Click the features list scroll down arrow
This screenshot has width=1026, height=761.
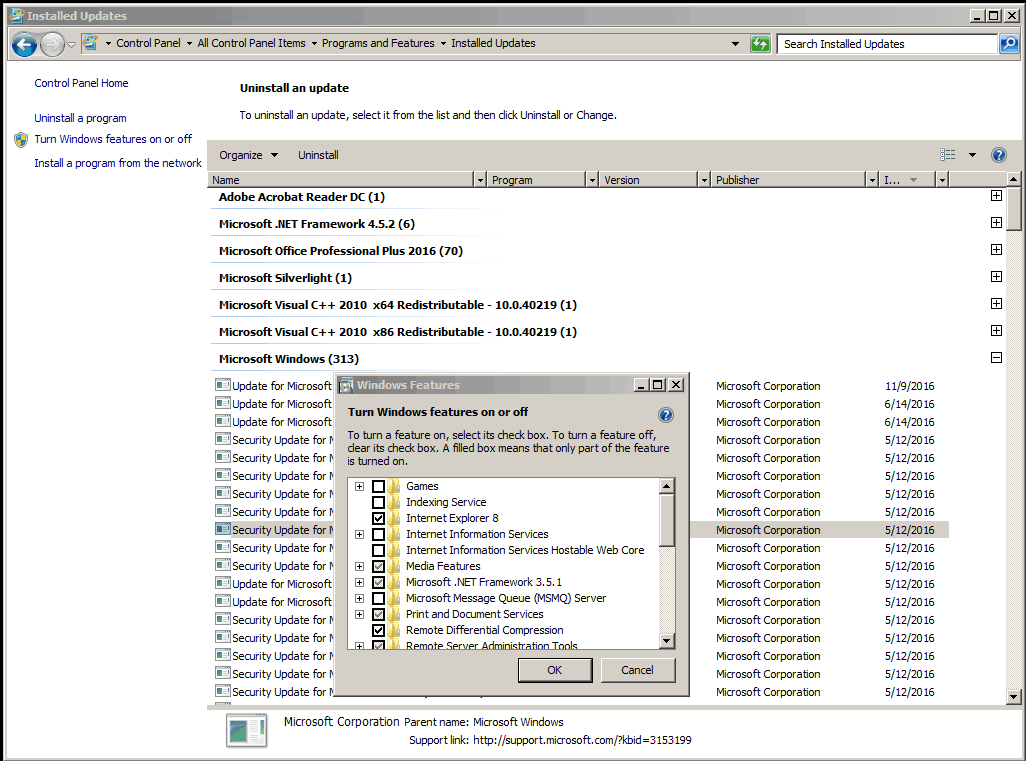[x=666, y=641]
